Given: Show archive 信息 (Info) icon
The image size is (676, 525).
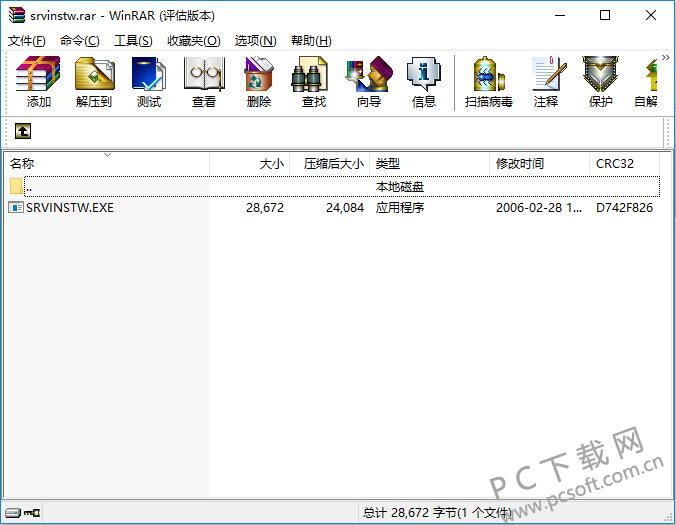Looking at the screenshot, I should tap(423, 82).
